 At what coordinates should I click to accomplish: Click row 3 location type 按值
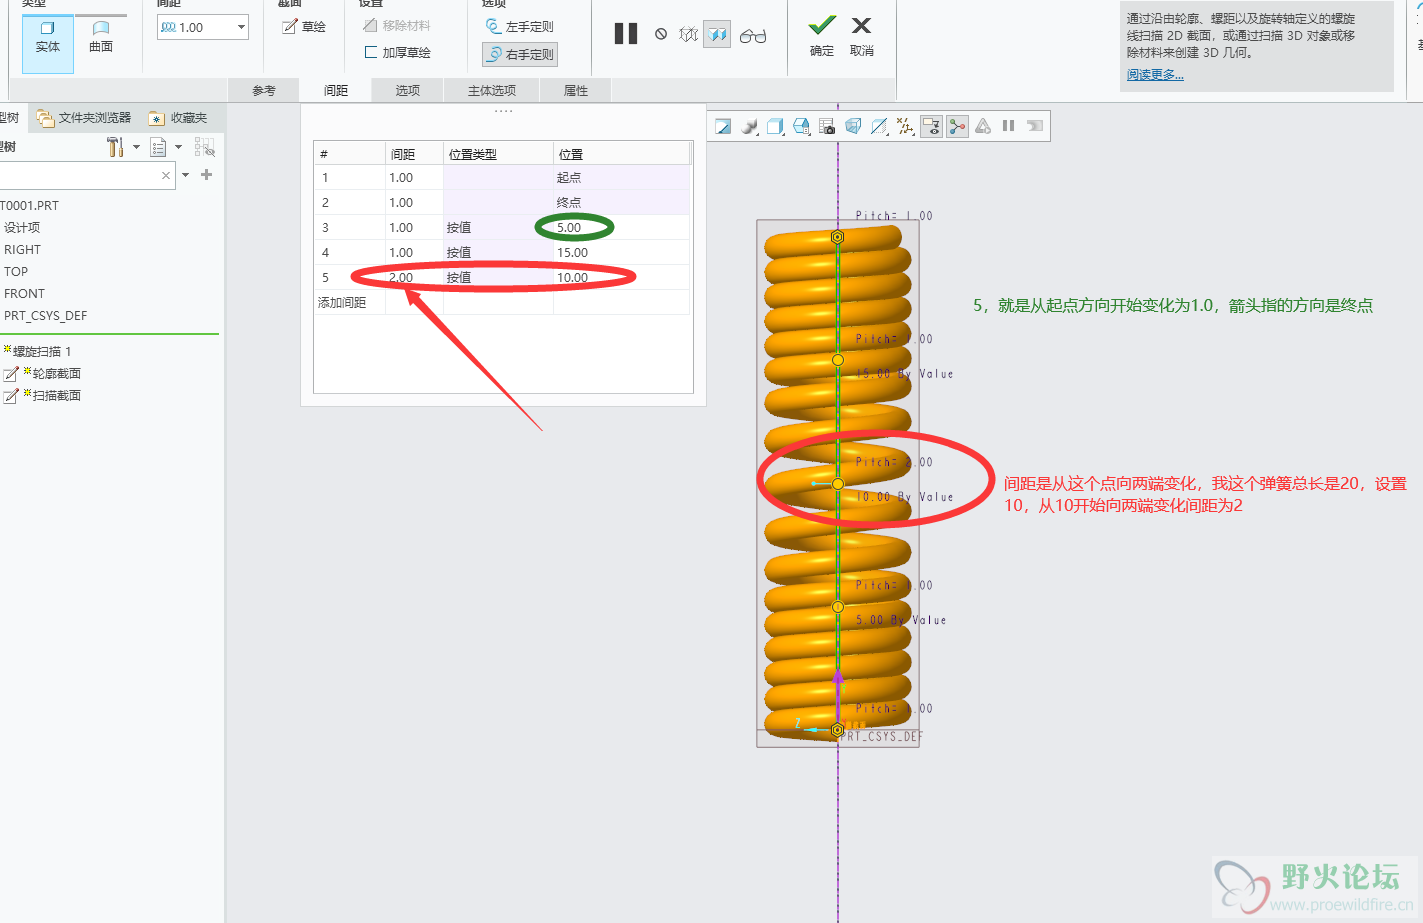(459, 227)
